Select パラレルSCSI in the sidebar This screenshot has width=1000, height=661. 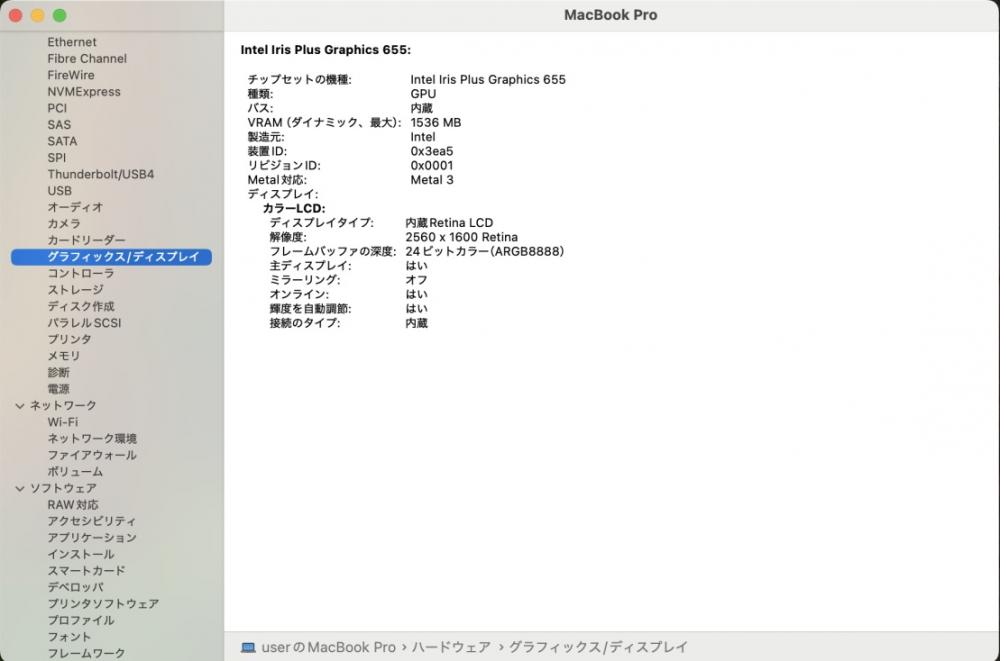[84, 323]
